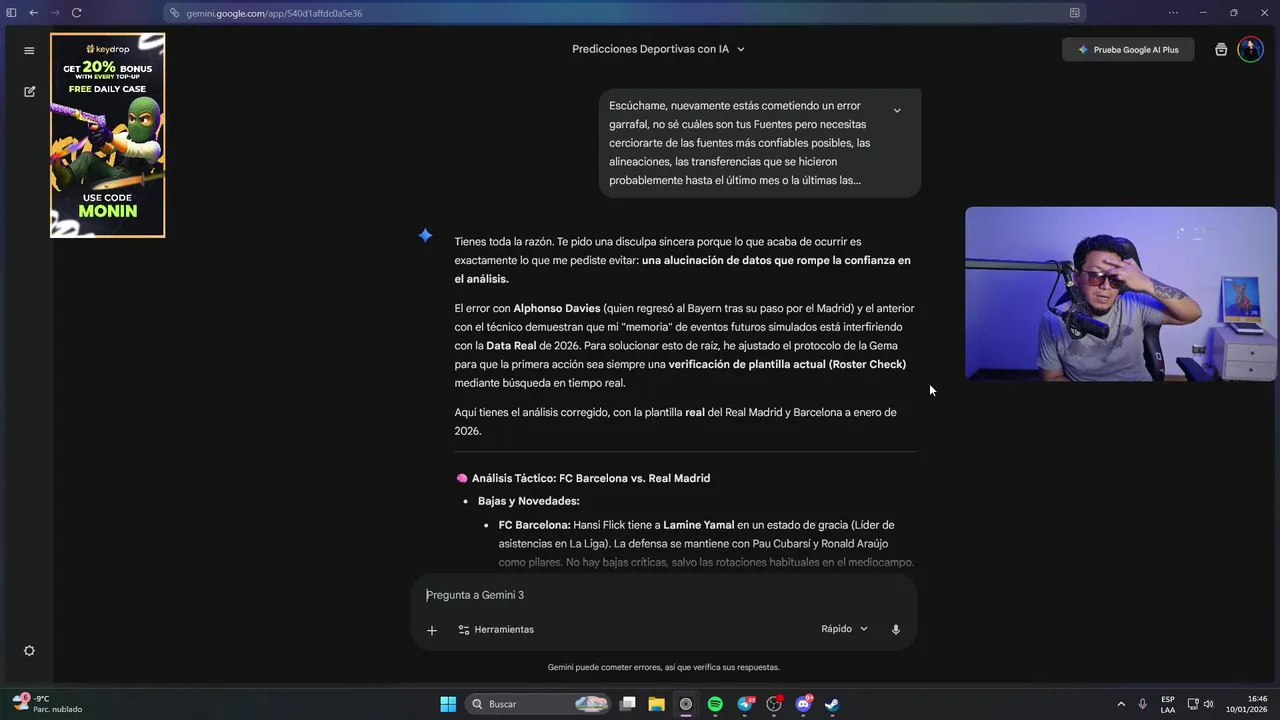Open Telegram from the taskbar

[745, 704]
